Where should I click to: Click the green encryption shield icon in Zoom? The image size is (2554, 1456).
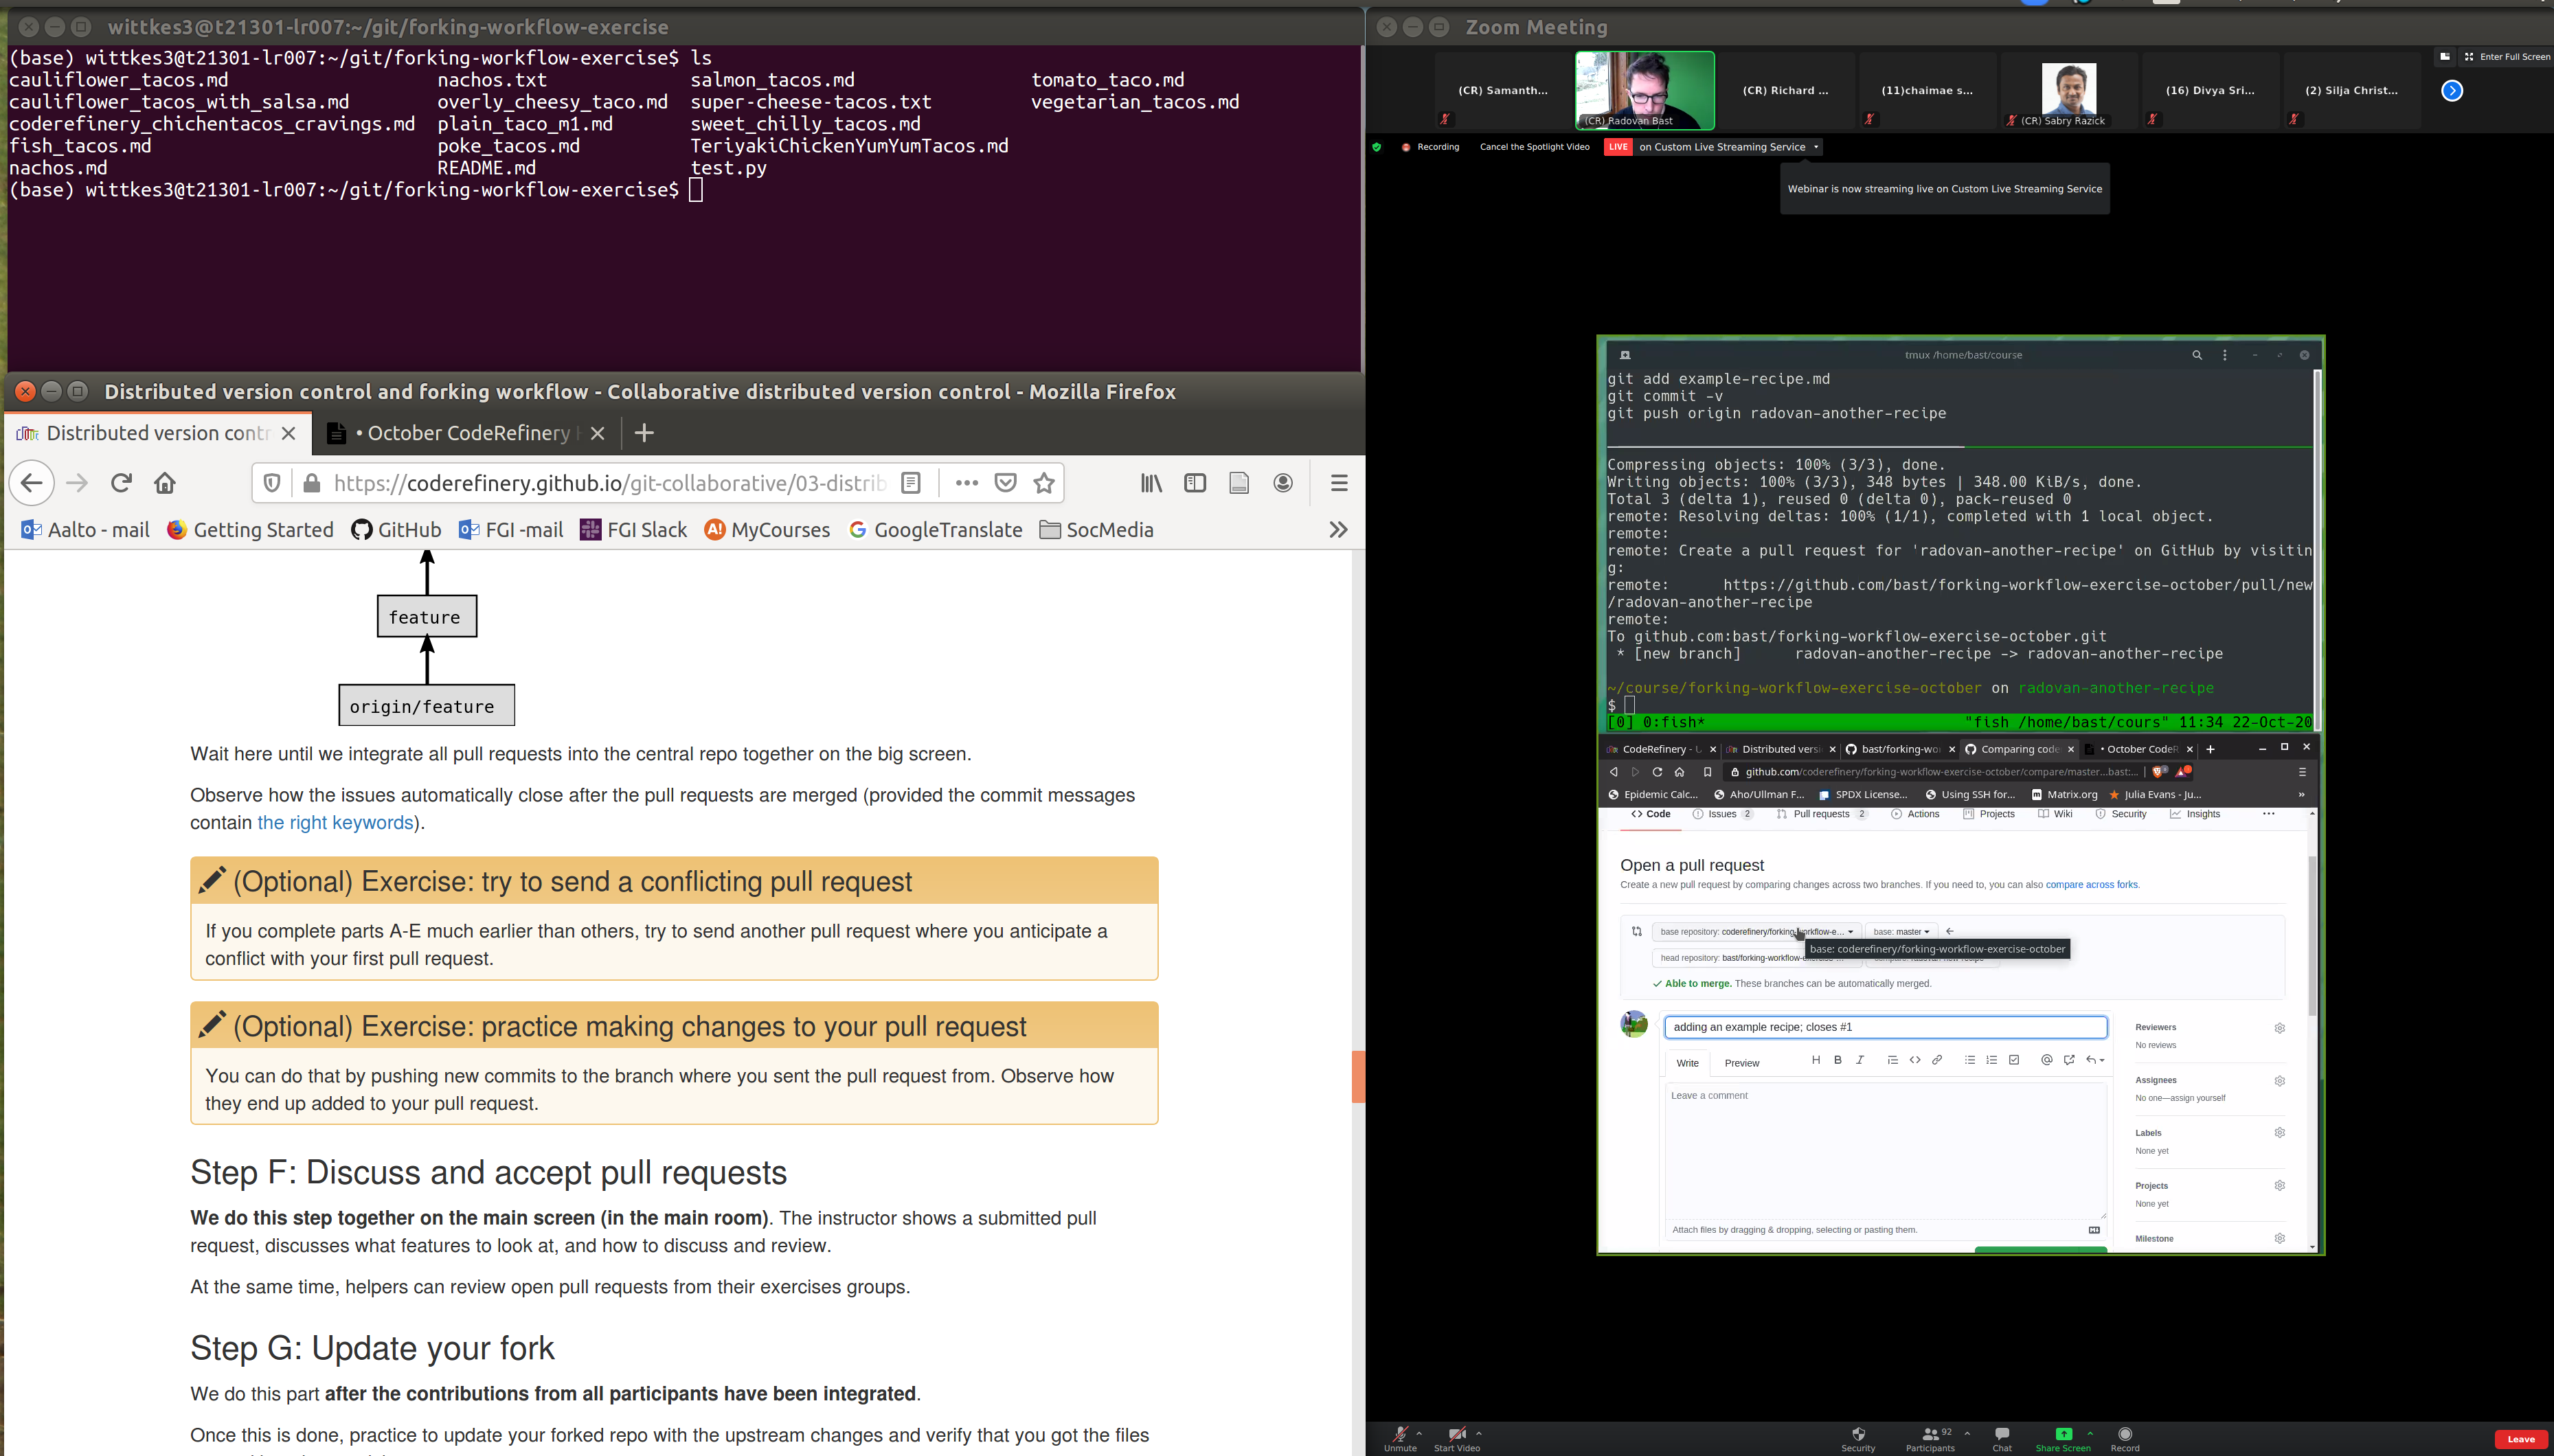(1377, 147)
